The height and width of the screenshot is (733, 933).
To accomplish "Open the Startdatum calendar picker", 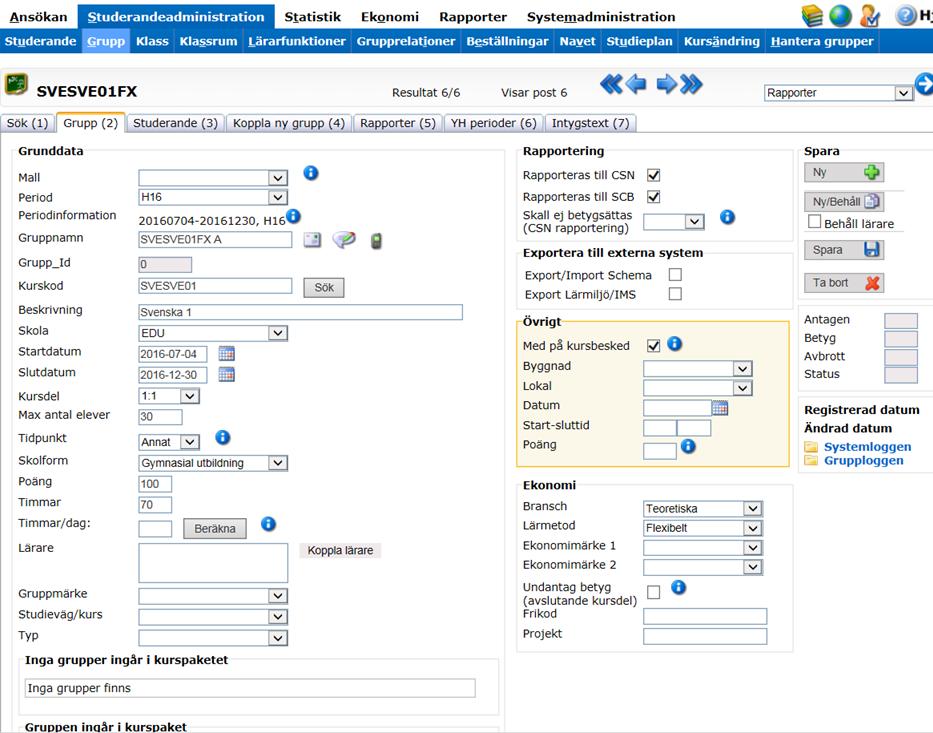I will (227, 353).
